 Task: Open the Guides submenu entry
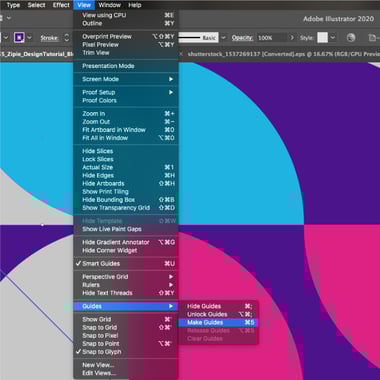pyautogui.click(x=126, y=306)
